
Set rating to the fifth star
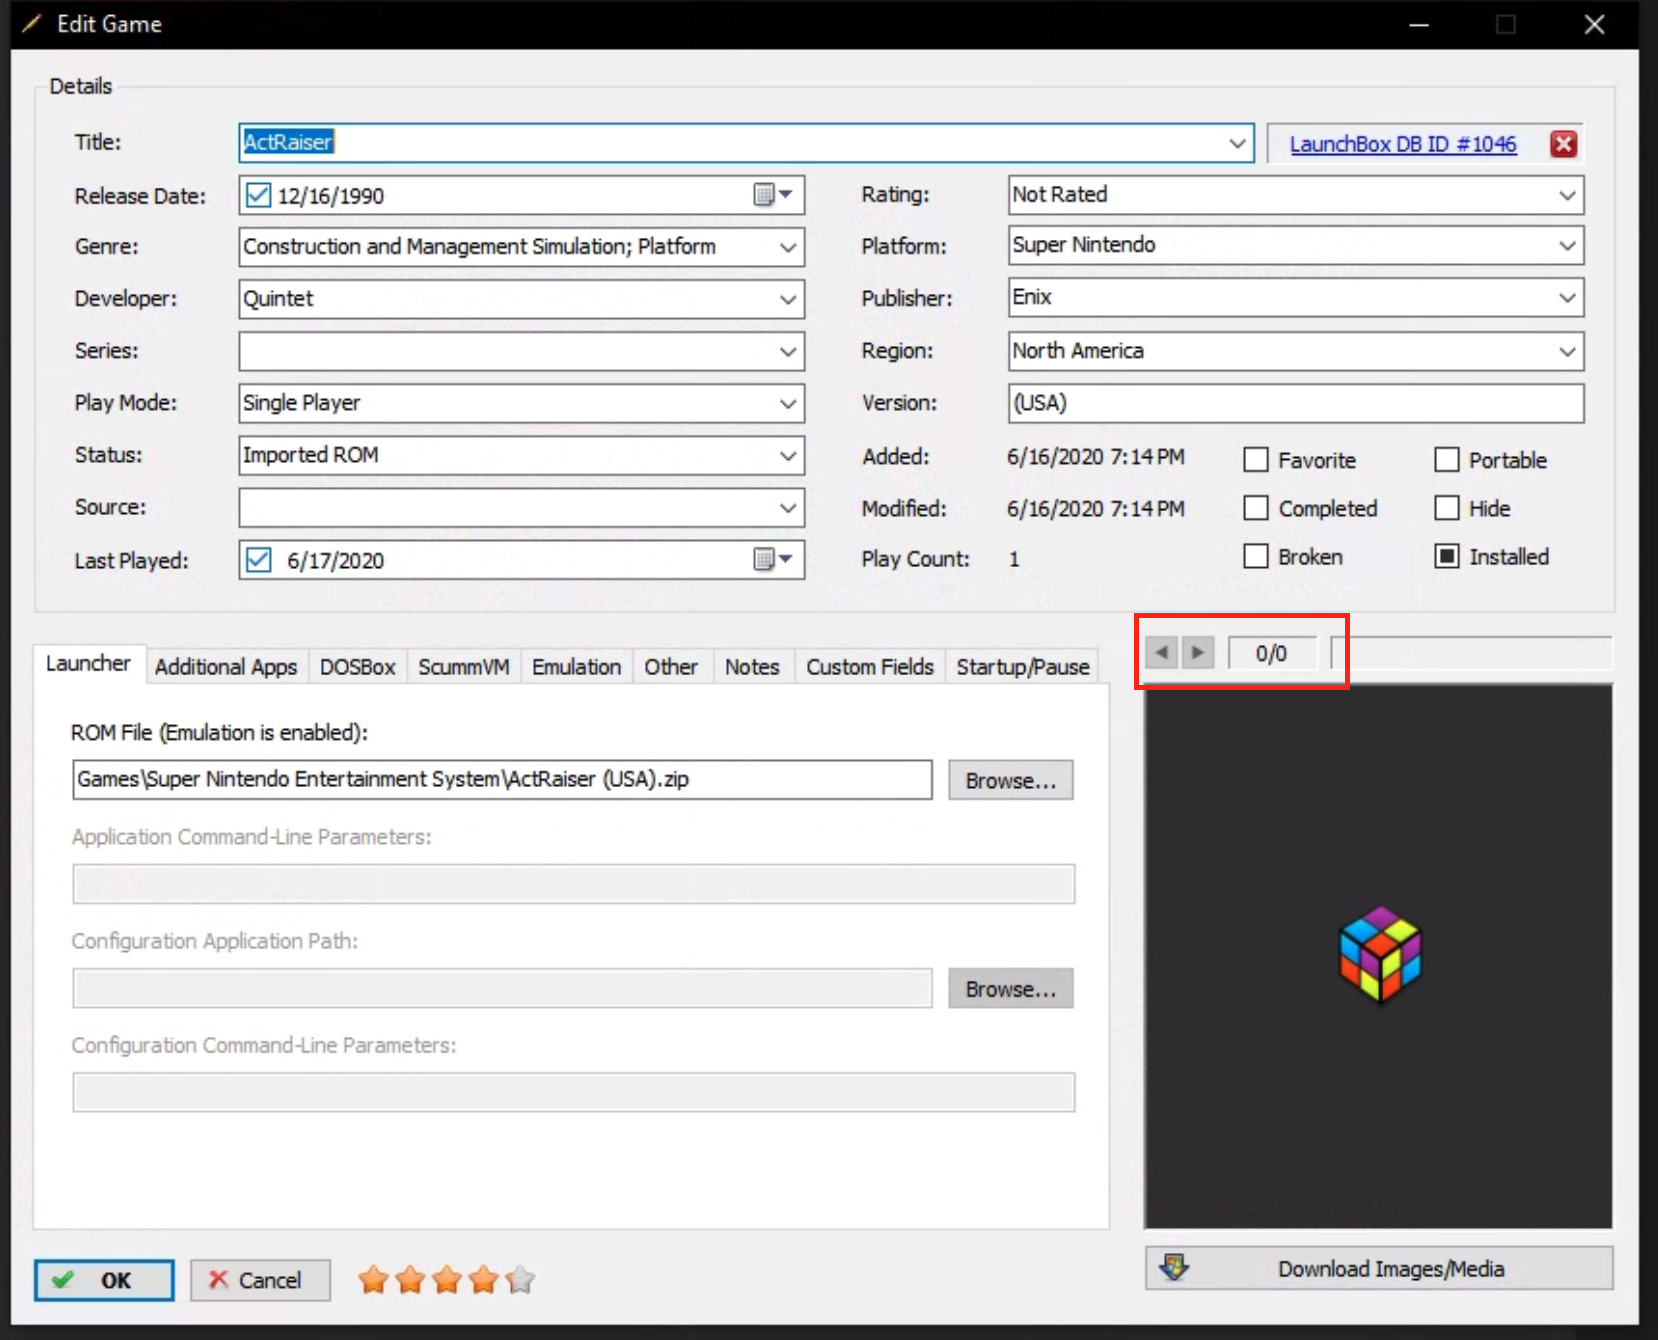point(521,1279)
